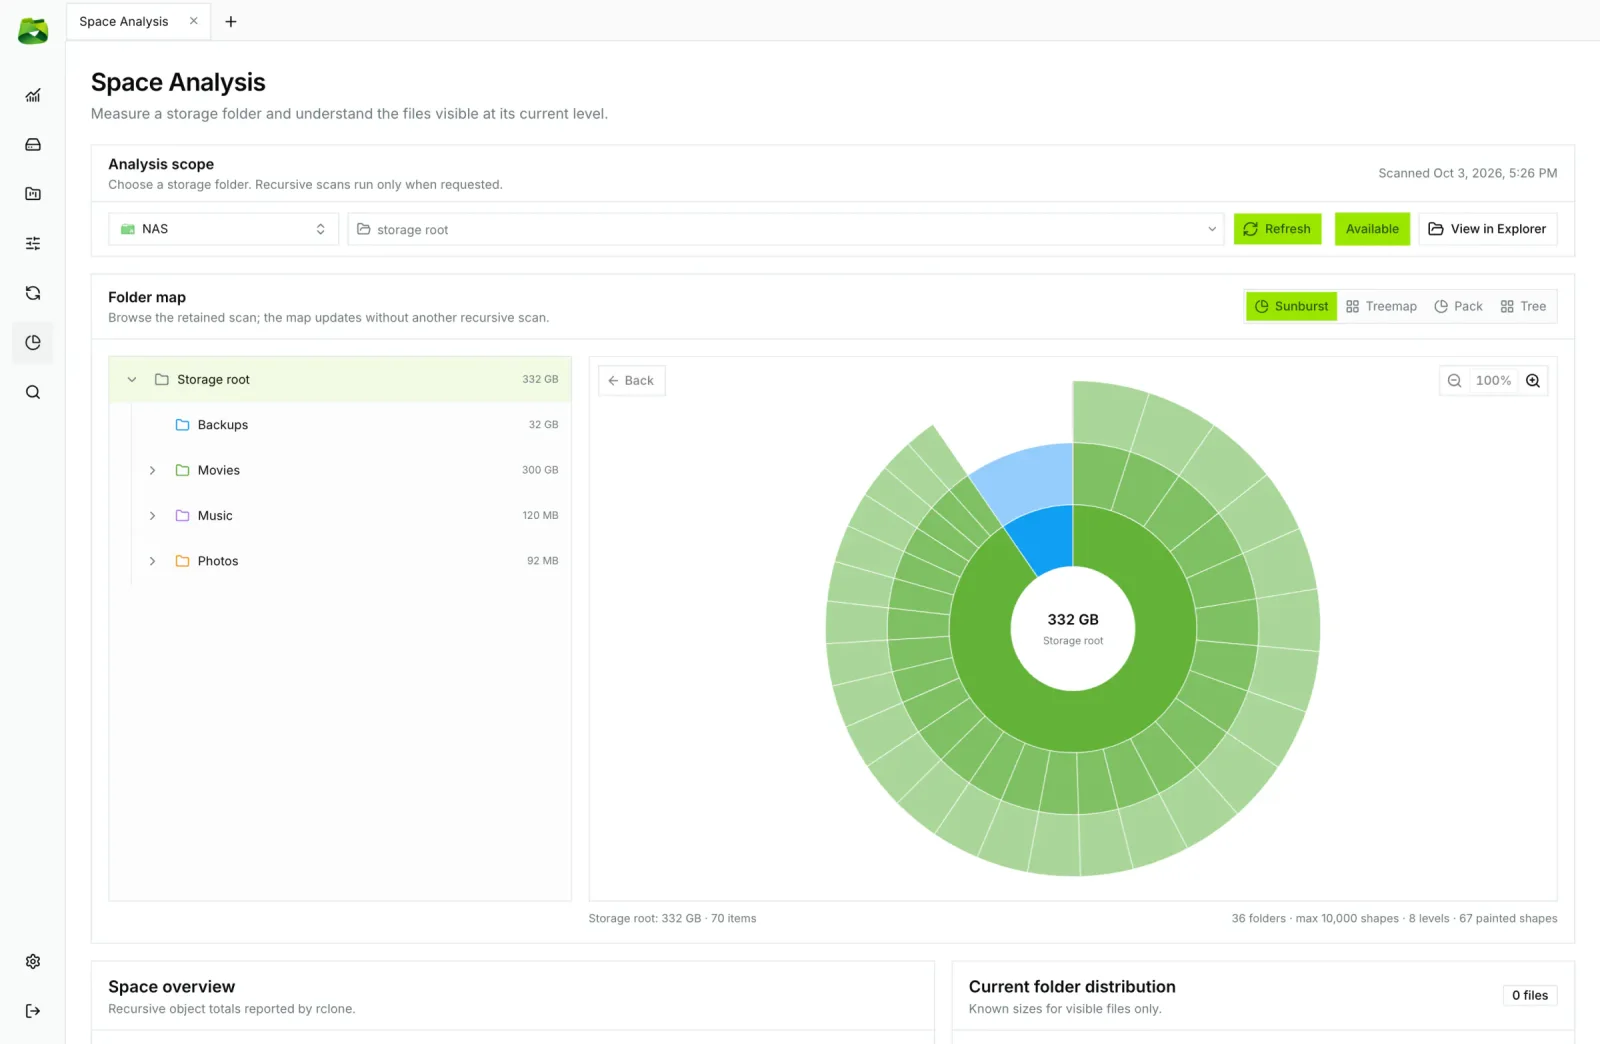The width and height of the screenshot is (1600, 1044).
Task: Switch the folder map to Treemap view
Action: pos(1381,307)
